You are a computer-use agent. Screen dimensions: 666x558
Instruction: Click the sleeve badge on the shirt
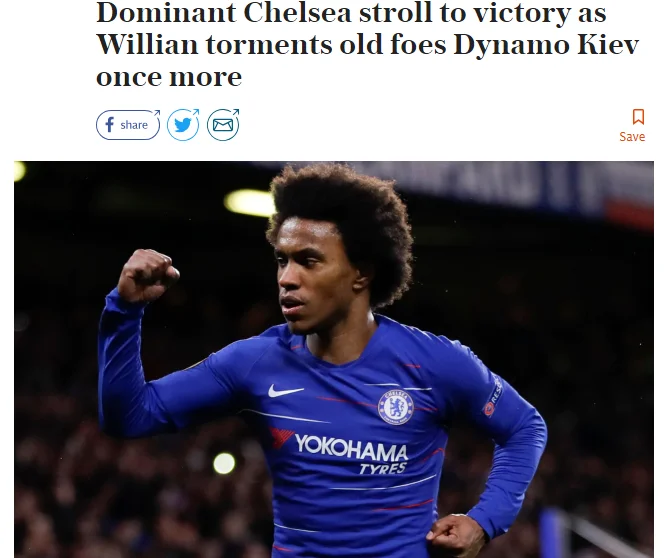(x=494, y=397)
